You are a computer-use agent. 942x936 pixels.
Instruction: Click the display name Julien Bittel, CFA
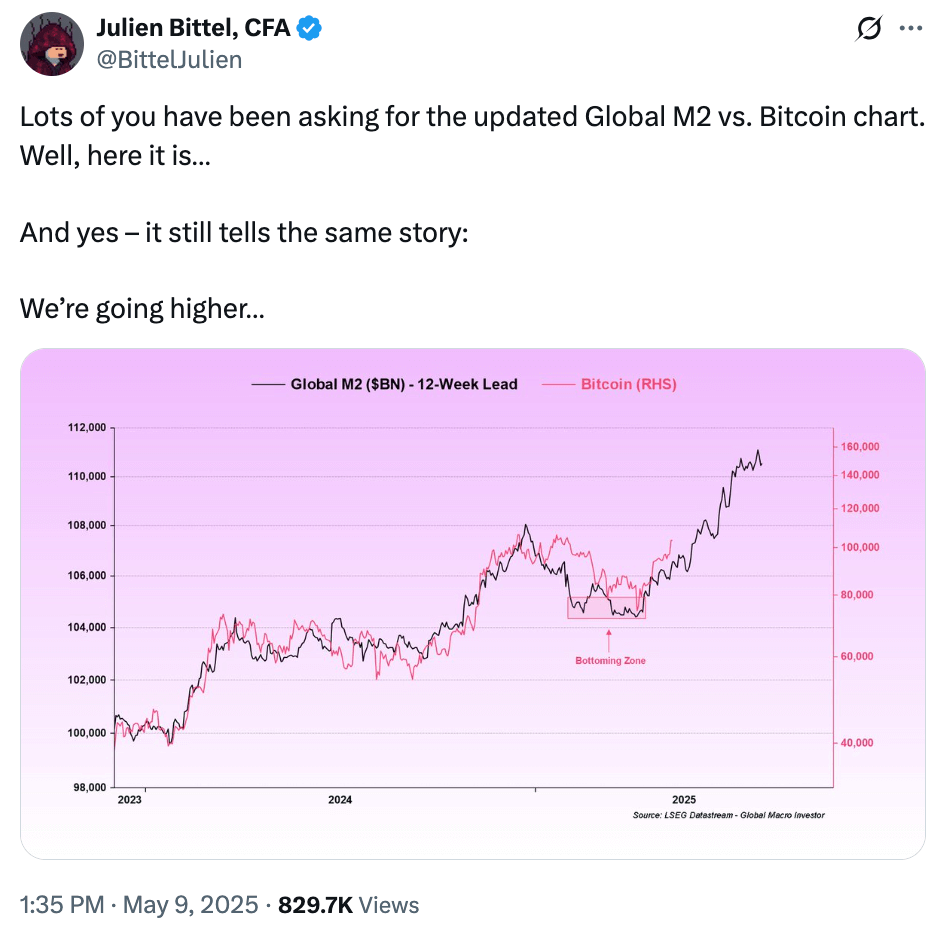point(193,29)
